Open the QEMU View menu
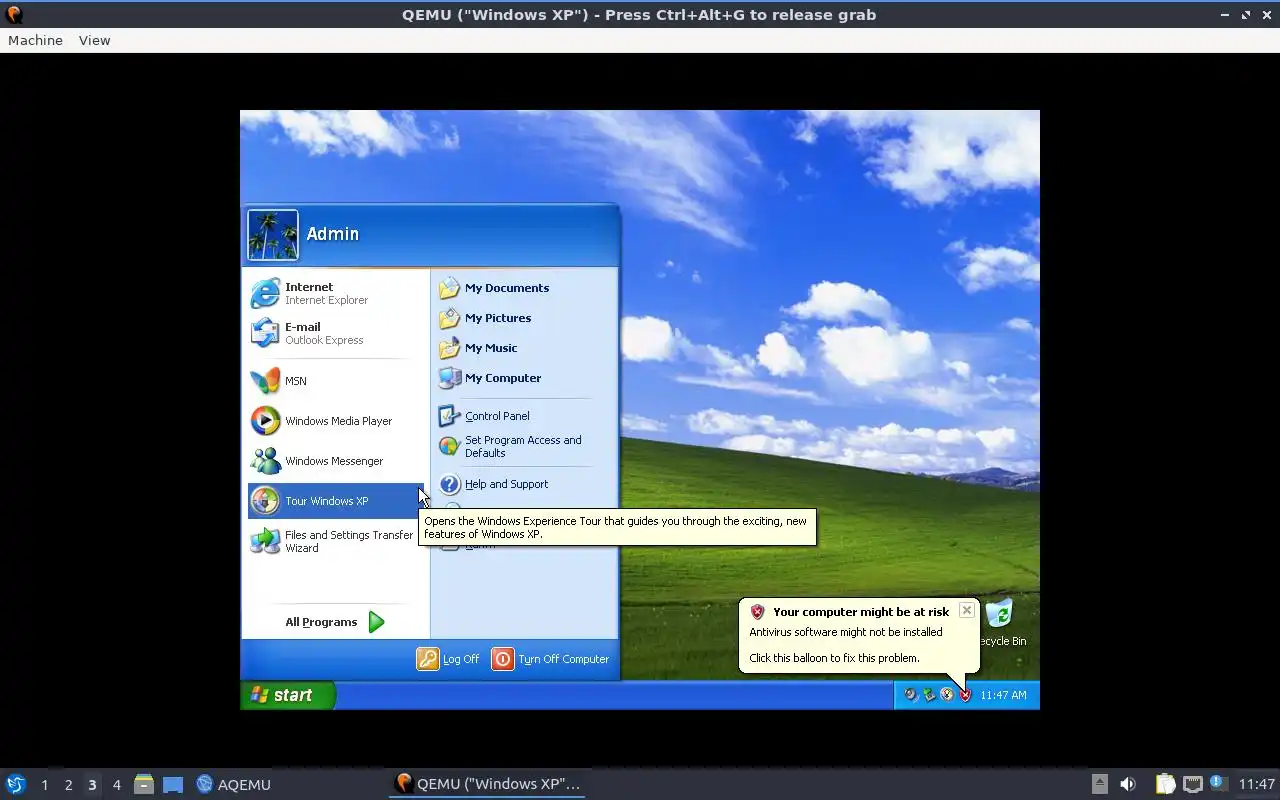 tap(94, 40)
